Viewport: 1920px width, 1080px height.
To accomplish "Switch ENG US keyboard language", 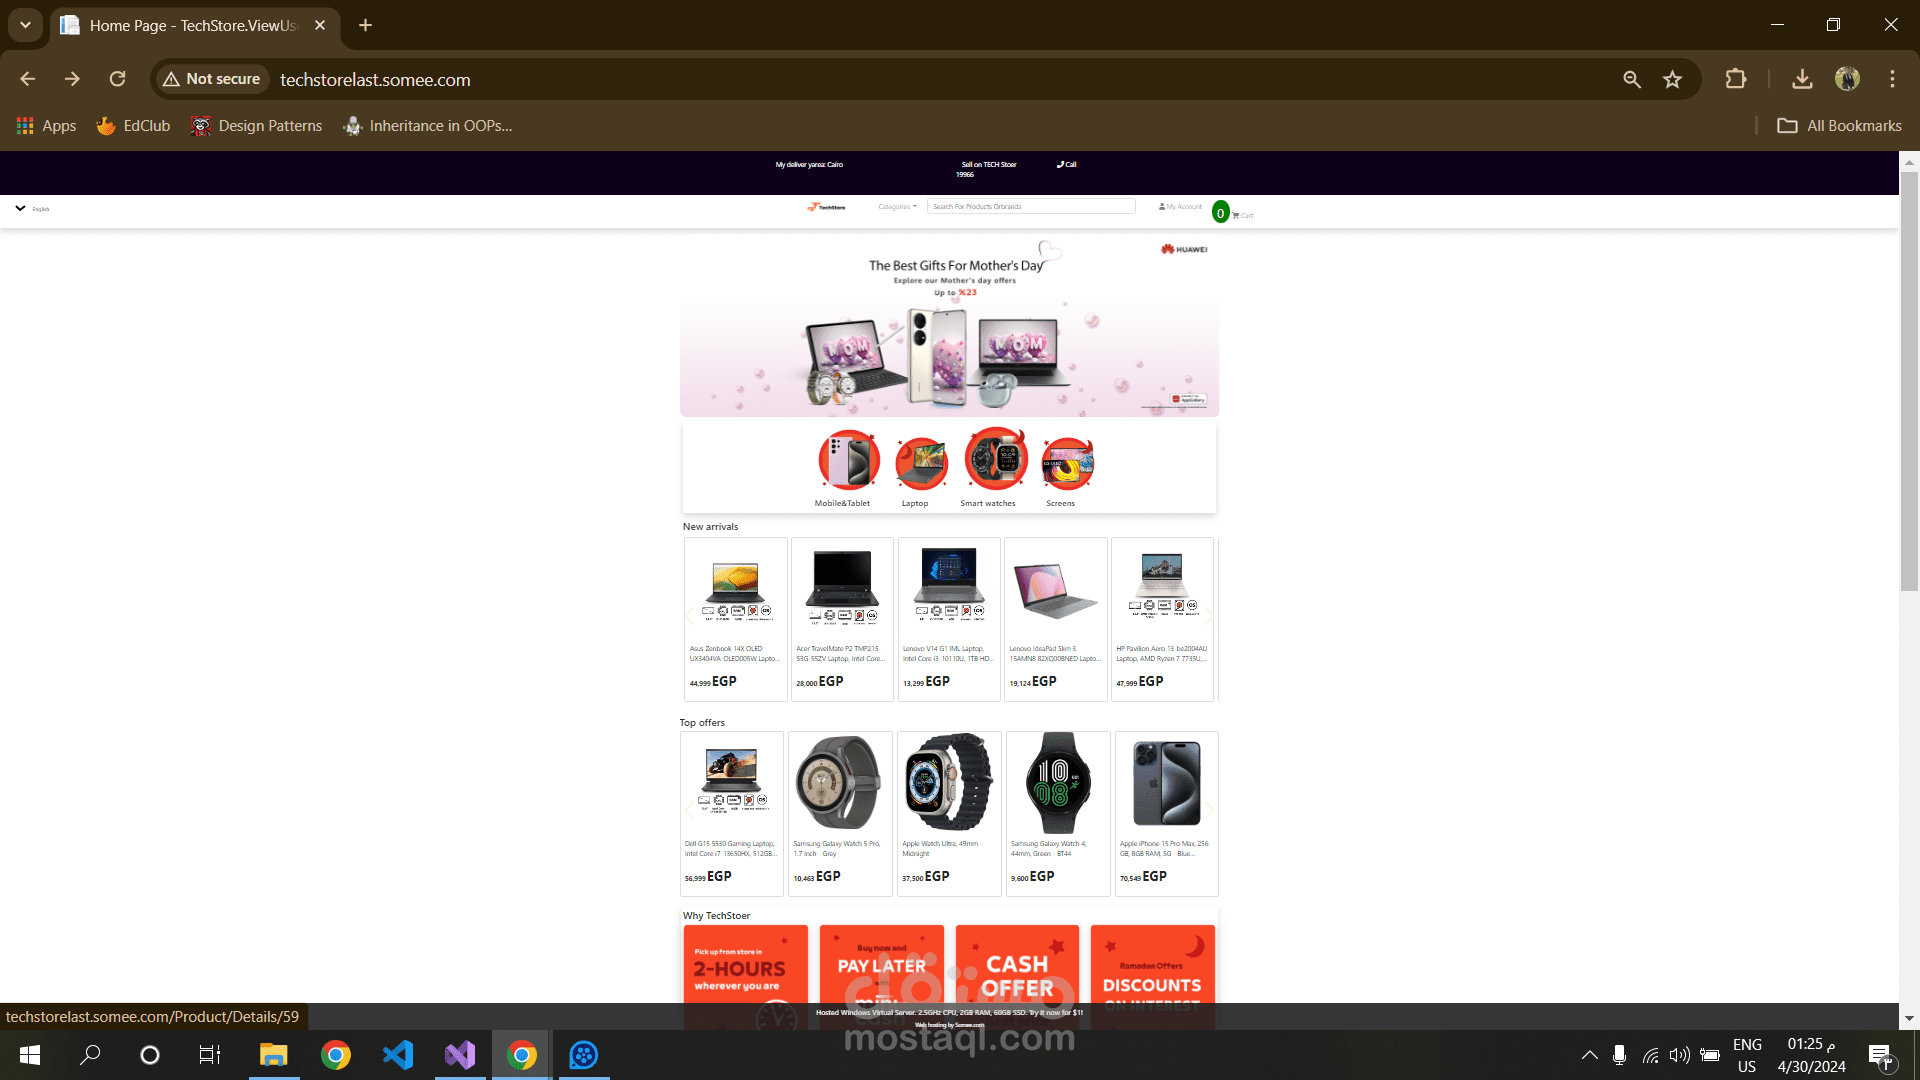I will tap(1747, 1055).
